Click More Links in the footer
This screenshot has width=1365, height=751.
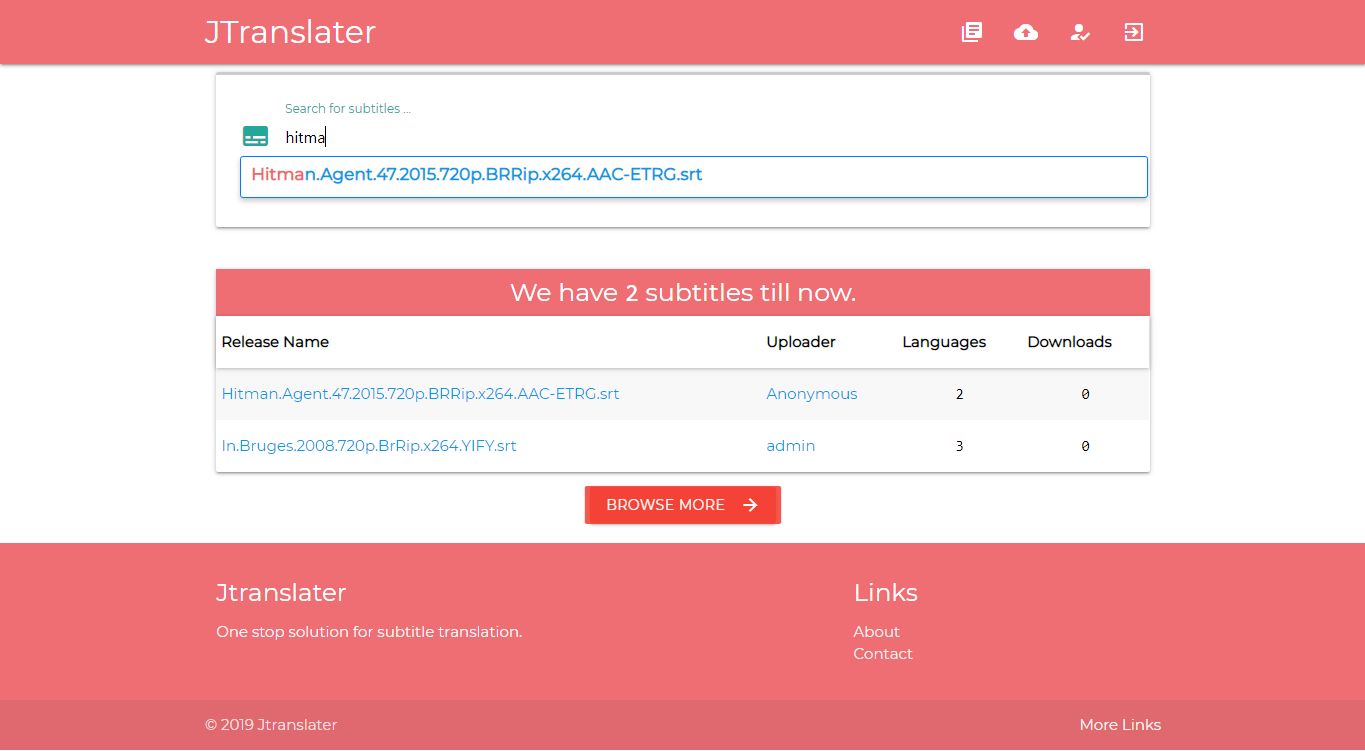[x=1120, y=725]
